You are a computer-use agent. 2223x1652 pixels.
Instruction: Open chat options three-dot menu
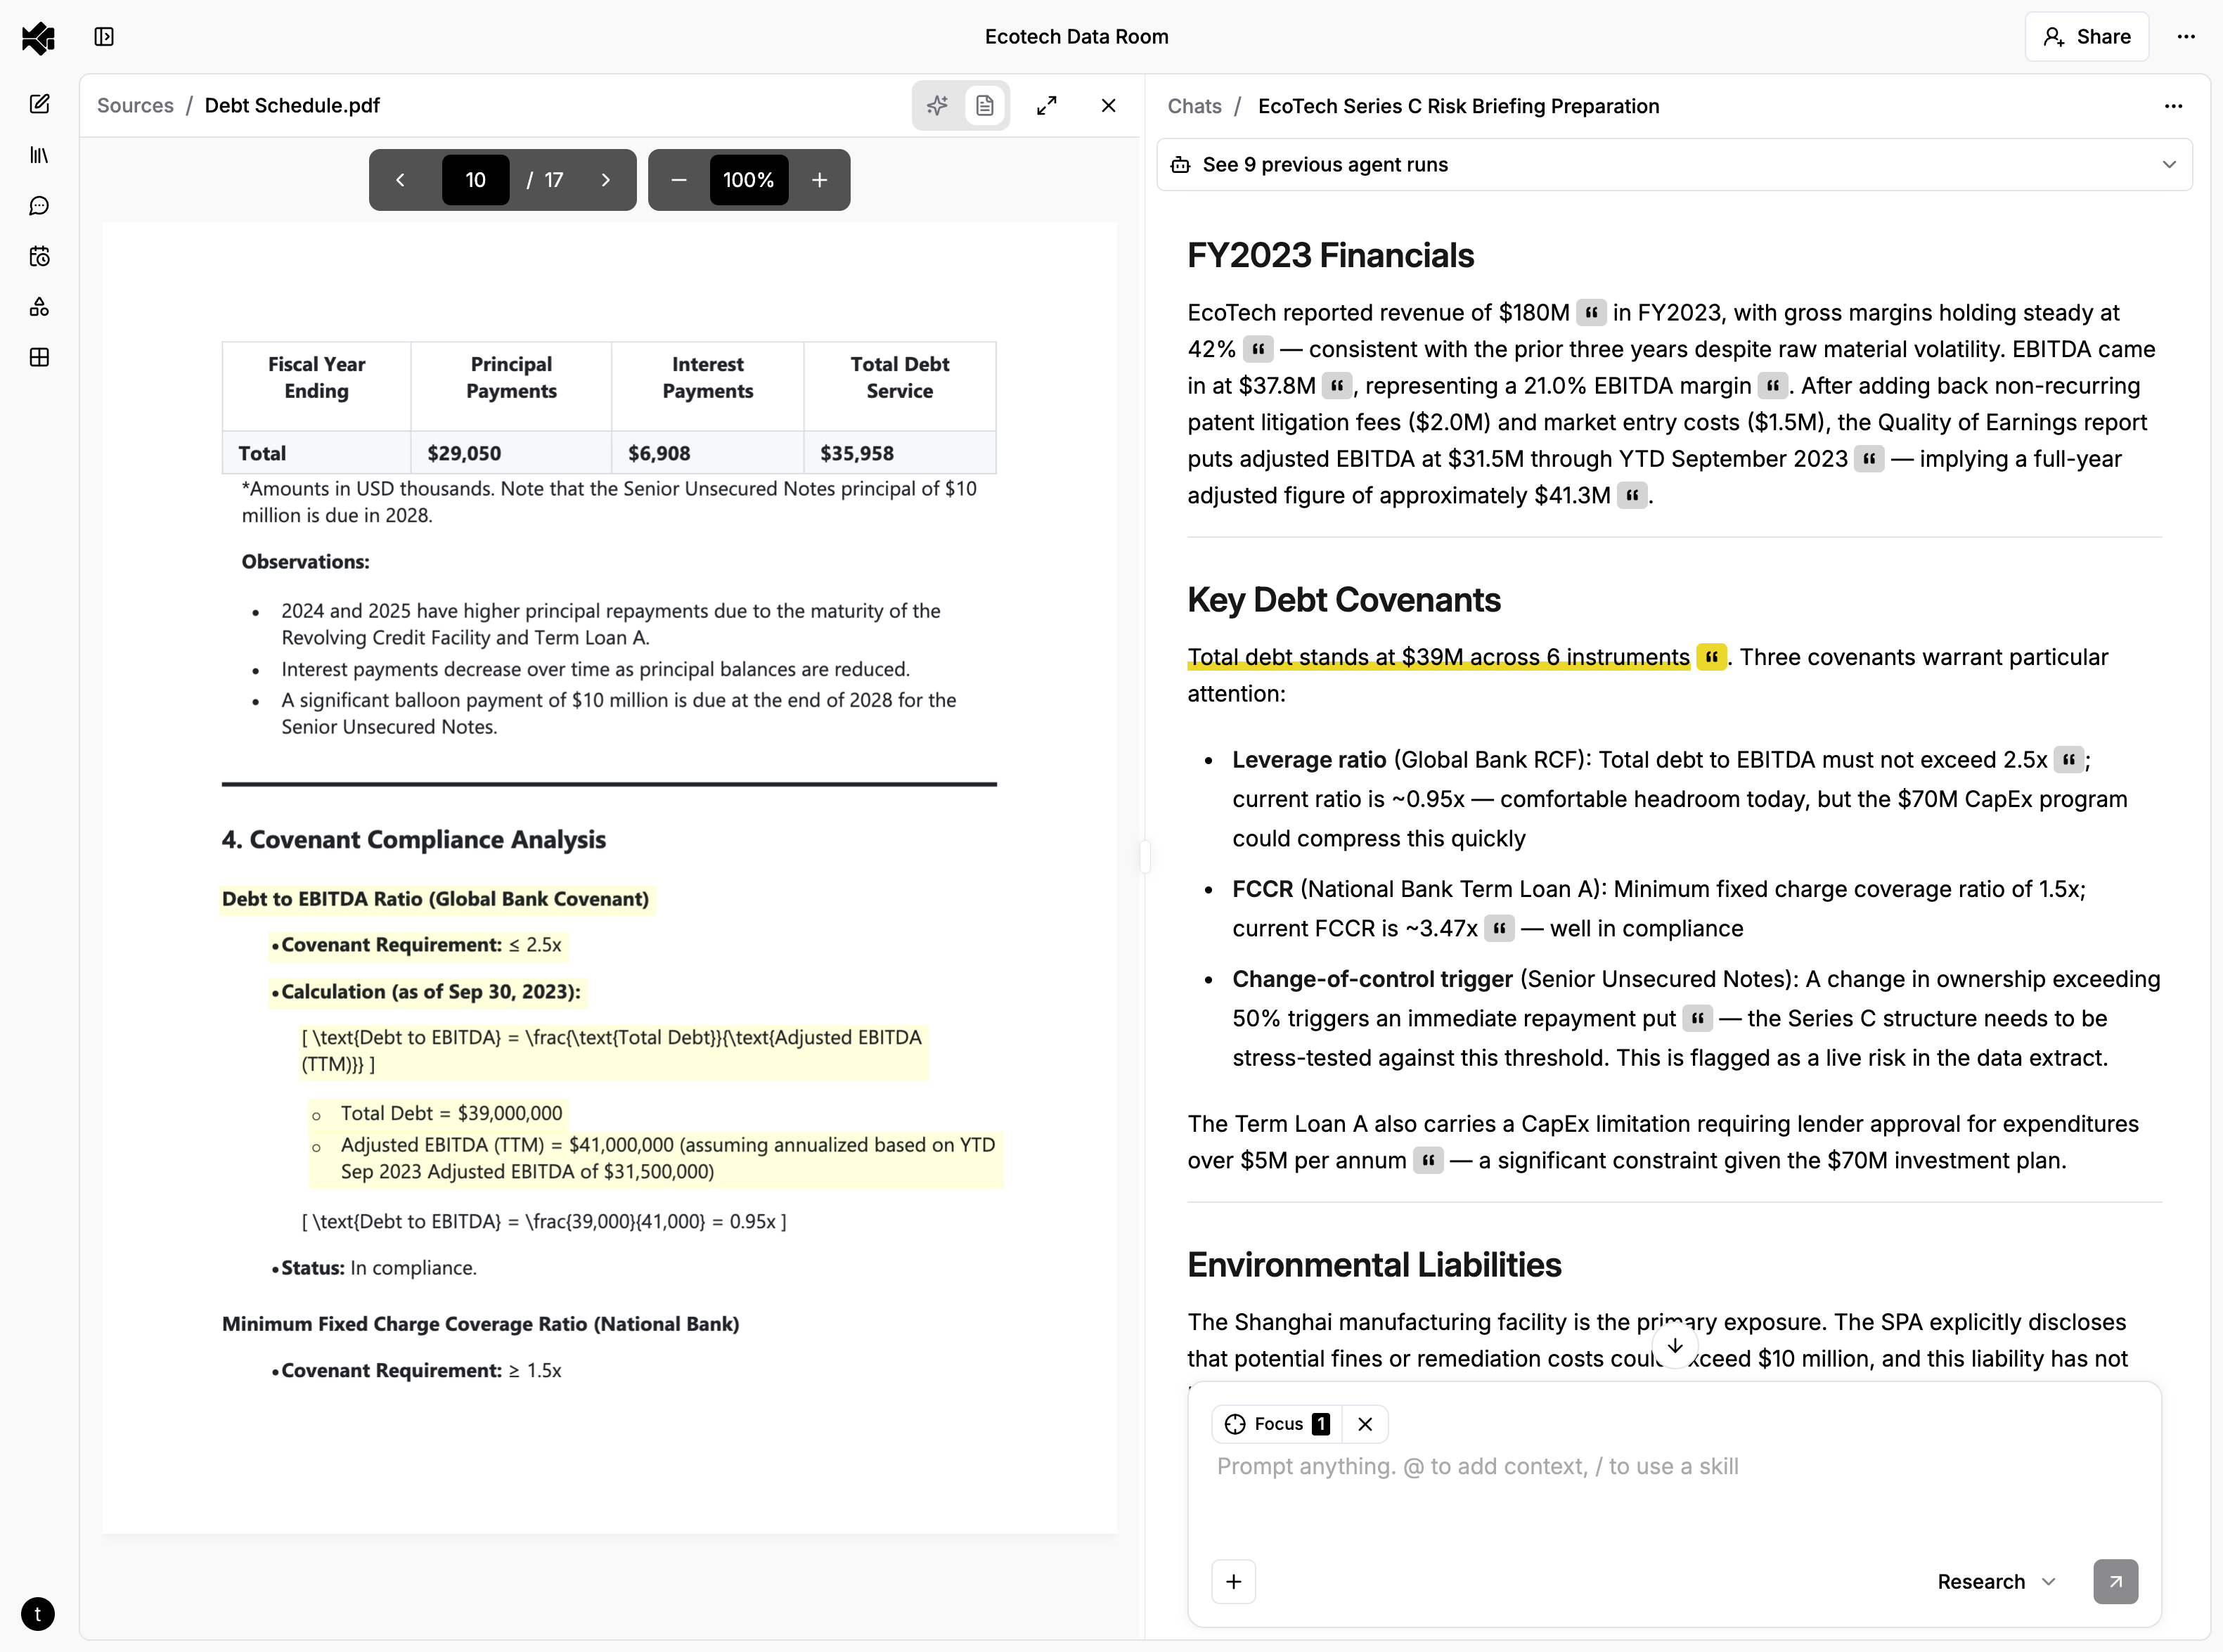click(2173, 106)
